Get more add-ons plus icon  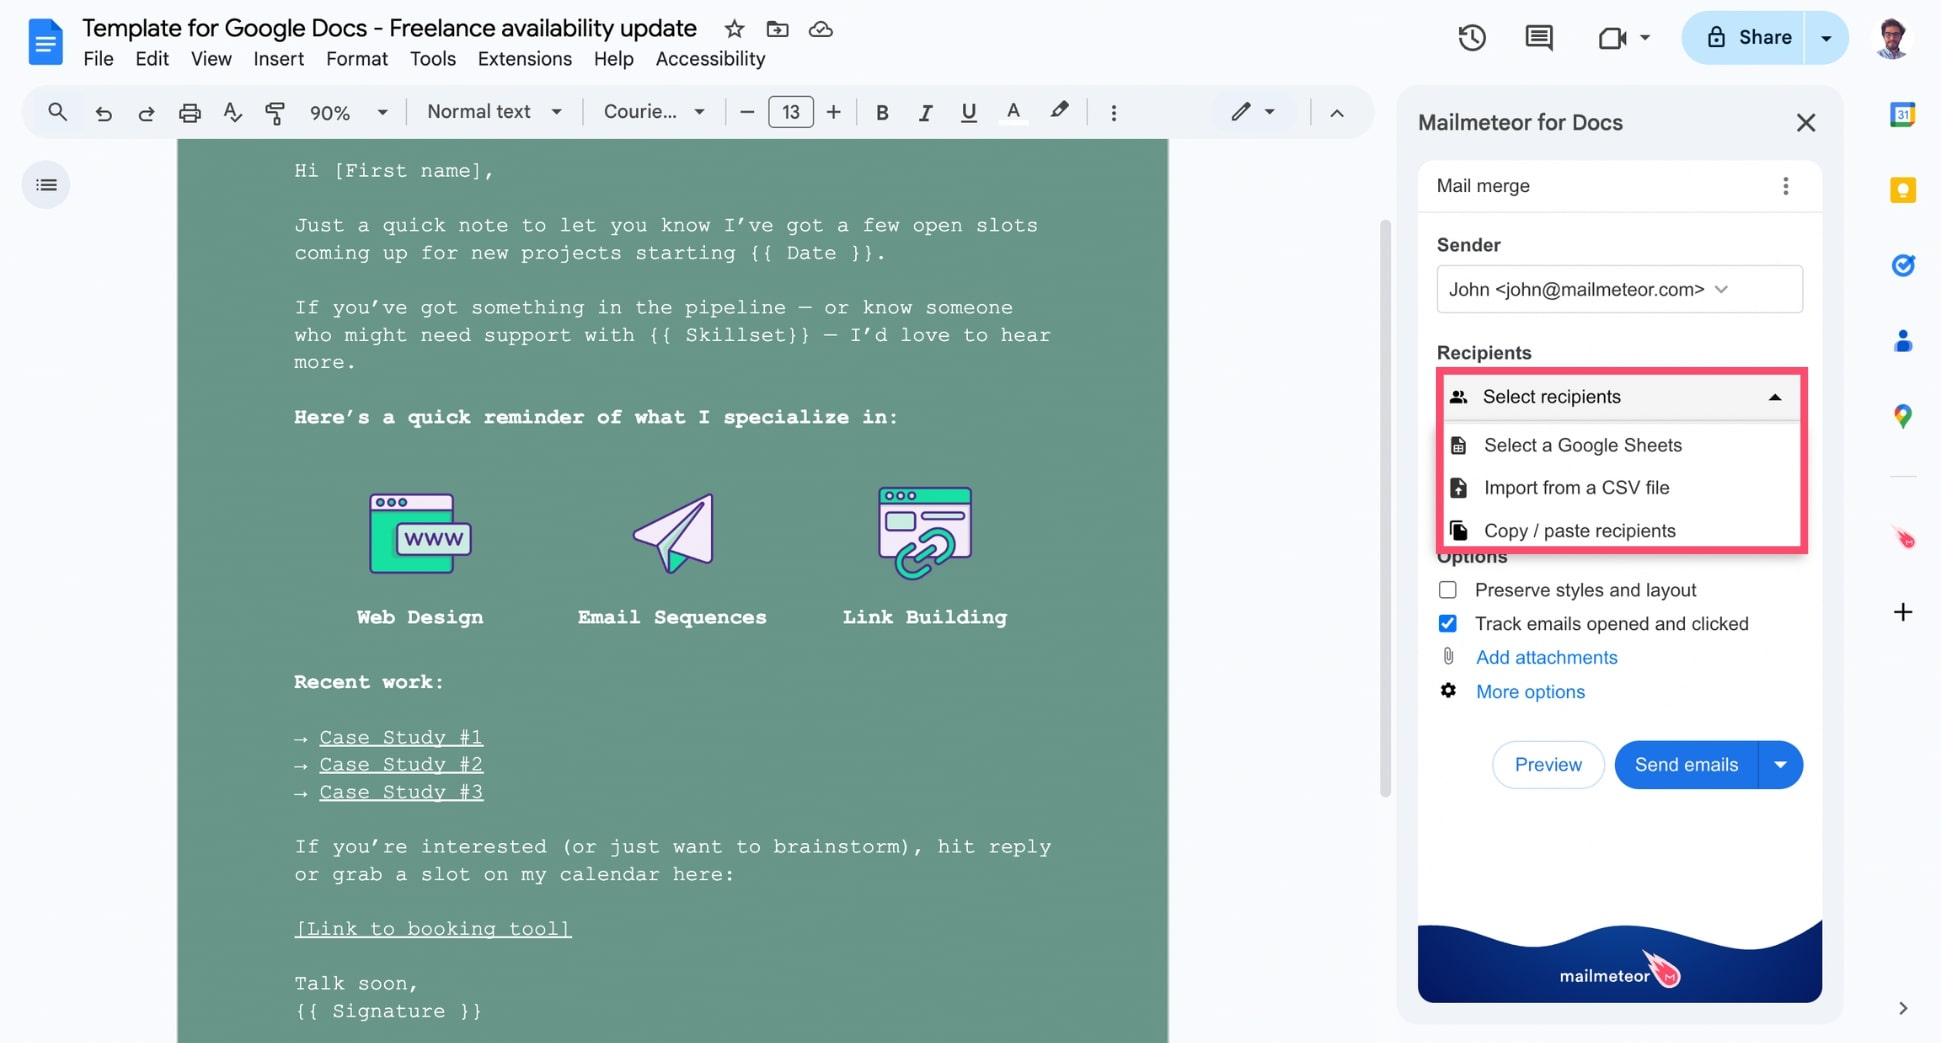[1902, 612]
